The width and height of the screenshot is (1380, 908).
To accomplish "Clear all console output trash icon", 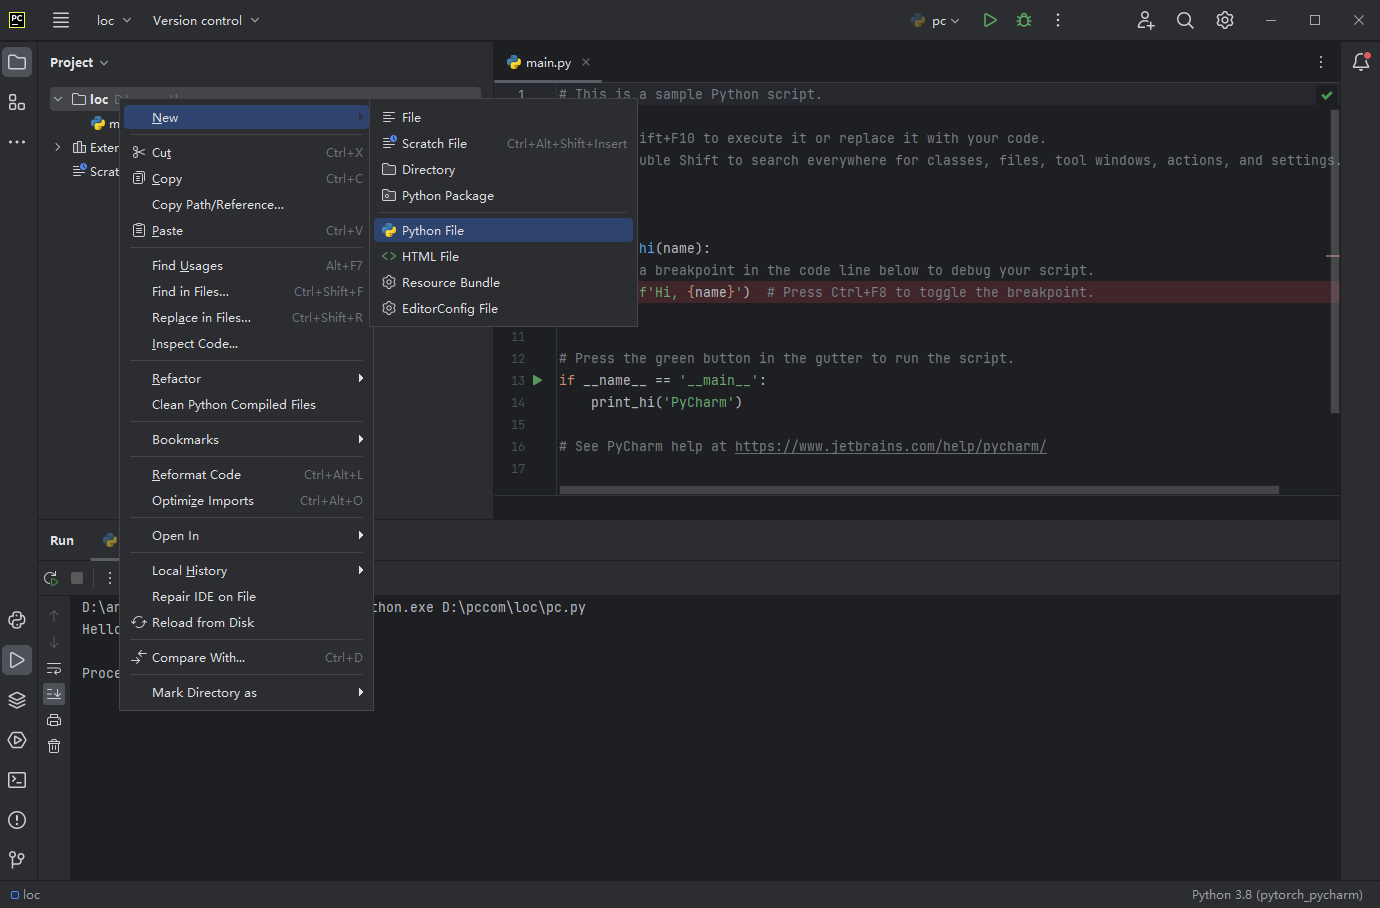I will [54, 746].
